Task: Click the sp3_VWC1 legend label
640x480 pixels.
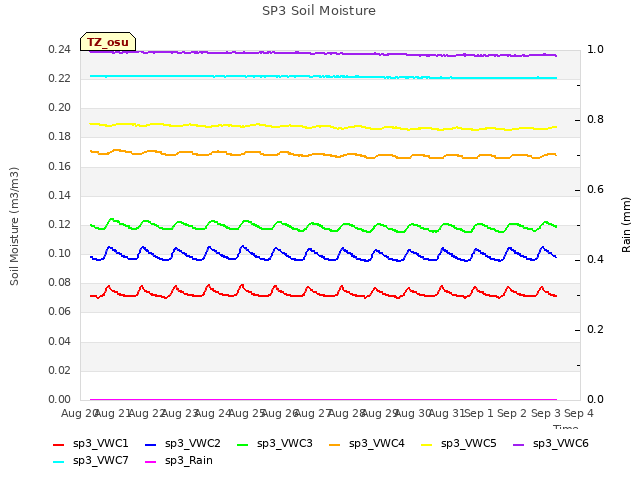Action: coord(100,443)
